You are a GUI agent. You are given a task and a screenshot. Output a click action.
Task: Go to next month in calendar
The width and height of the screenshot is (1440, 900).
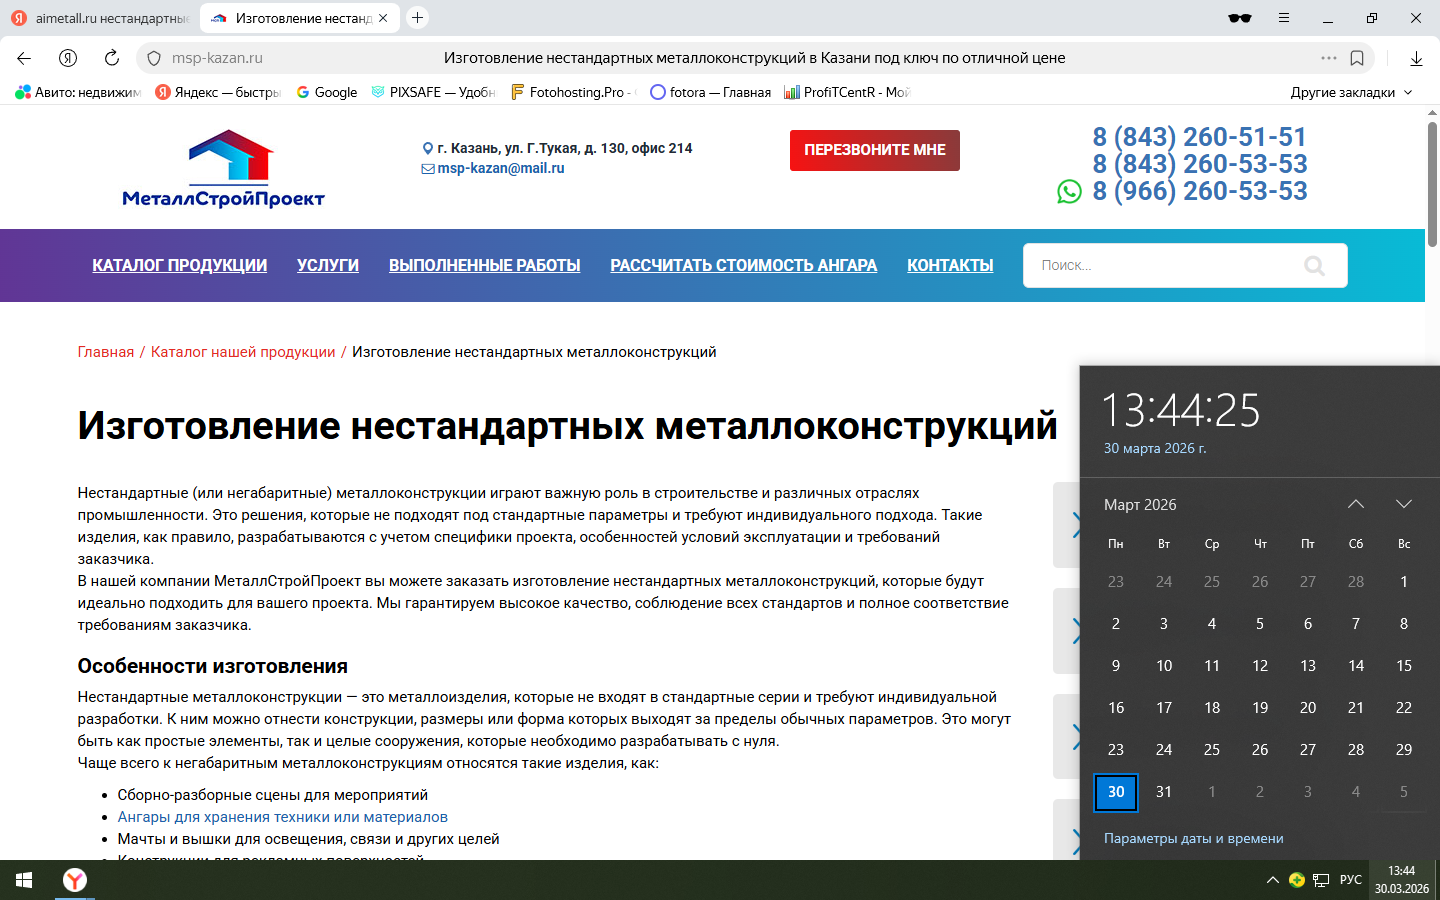tap(1403, 504)
